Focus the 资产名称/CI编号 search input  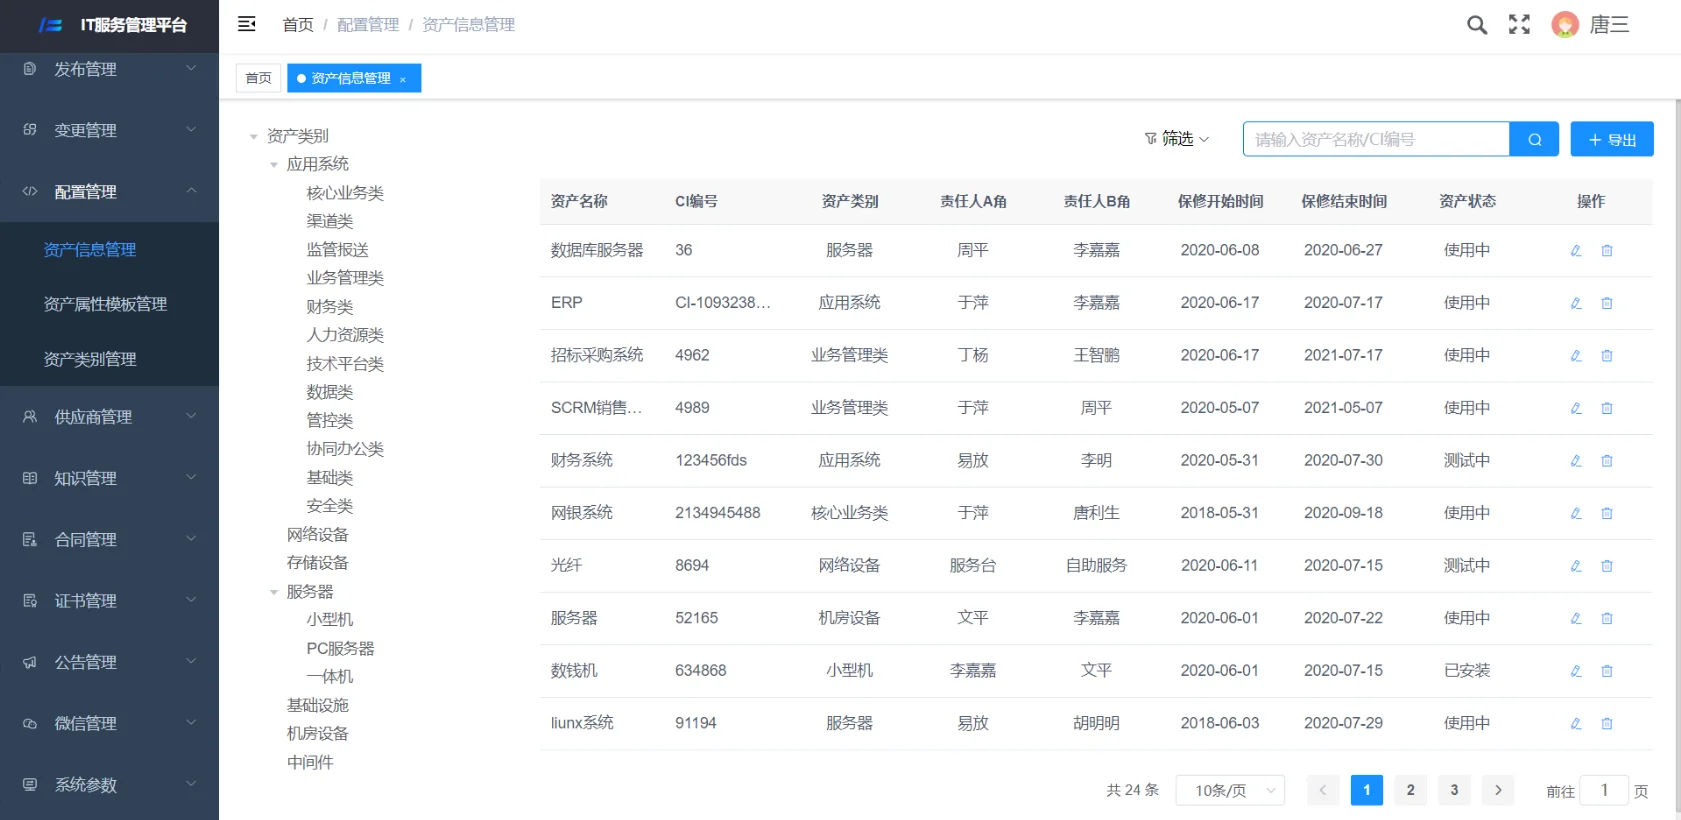point(1376,139)
